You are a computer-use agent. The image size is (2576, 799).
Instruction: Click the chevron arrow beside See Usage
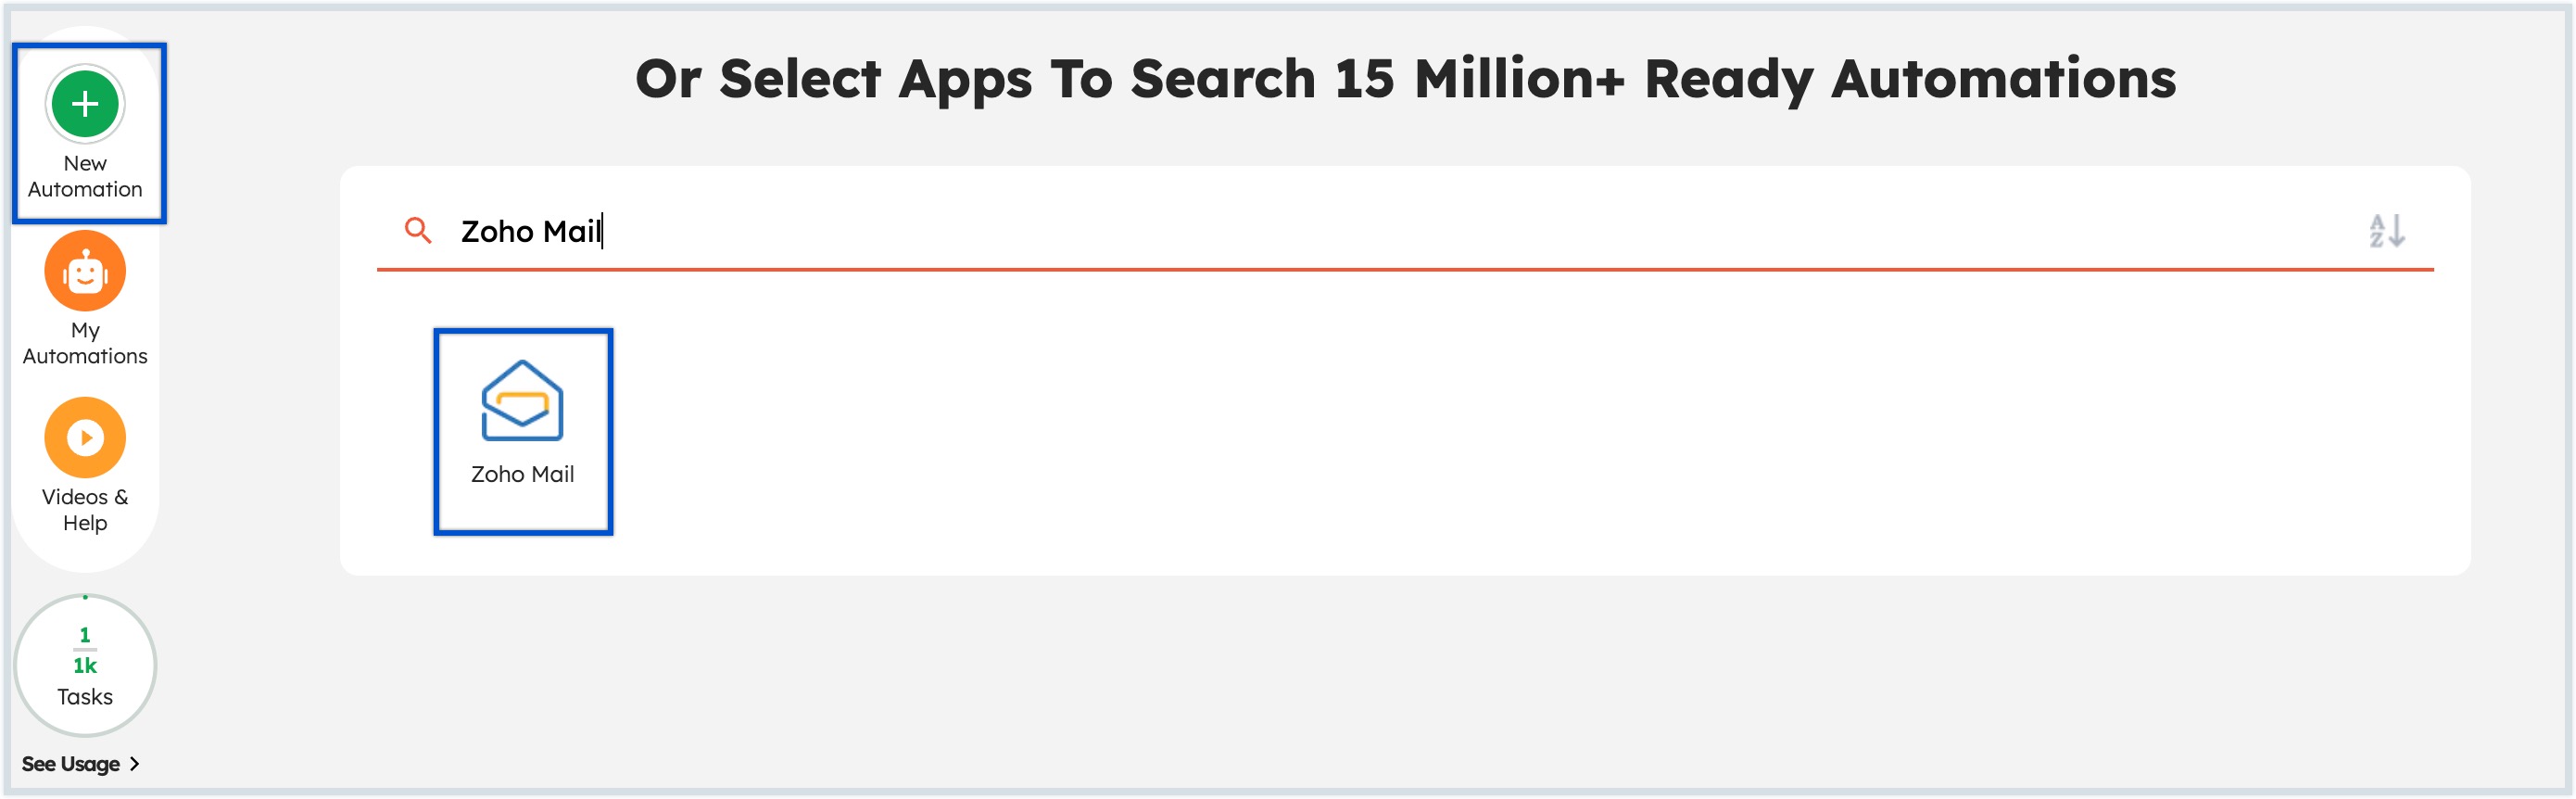click(x=135, y=764)
